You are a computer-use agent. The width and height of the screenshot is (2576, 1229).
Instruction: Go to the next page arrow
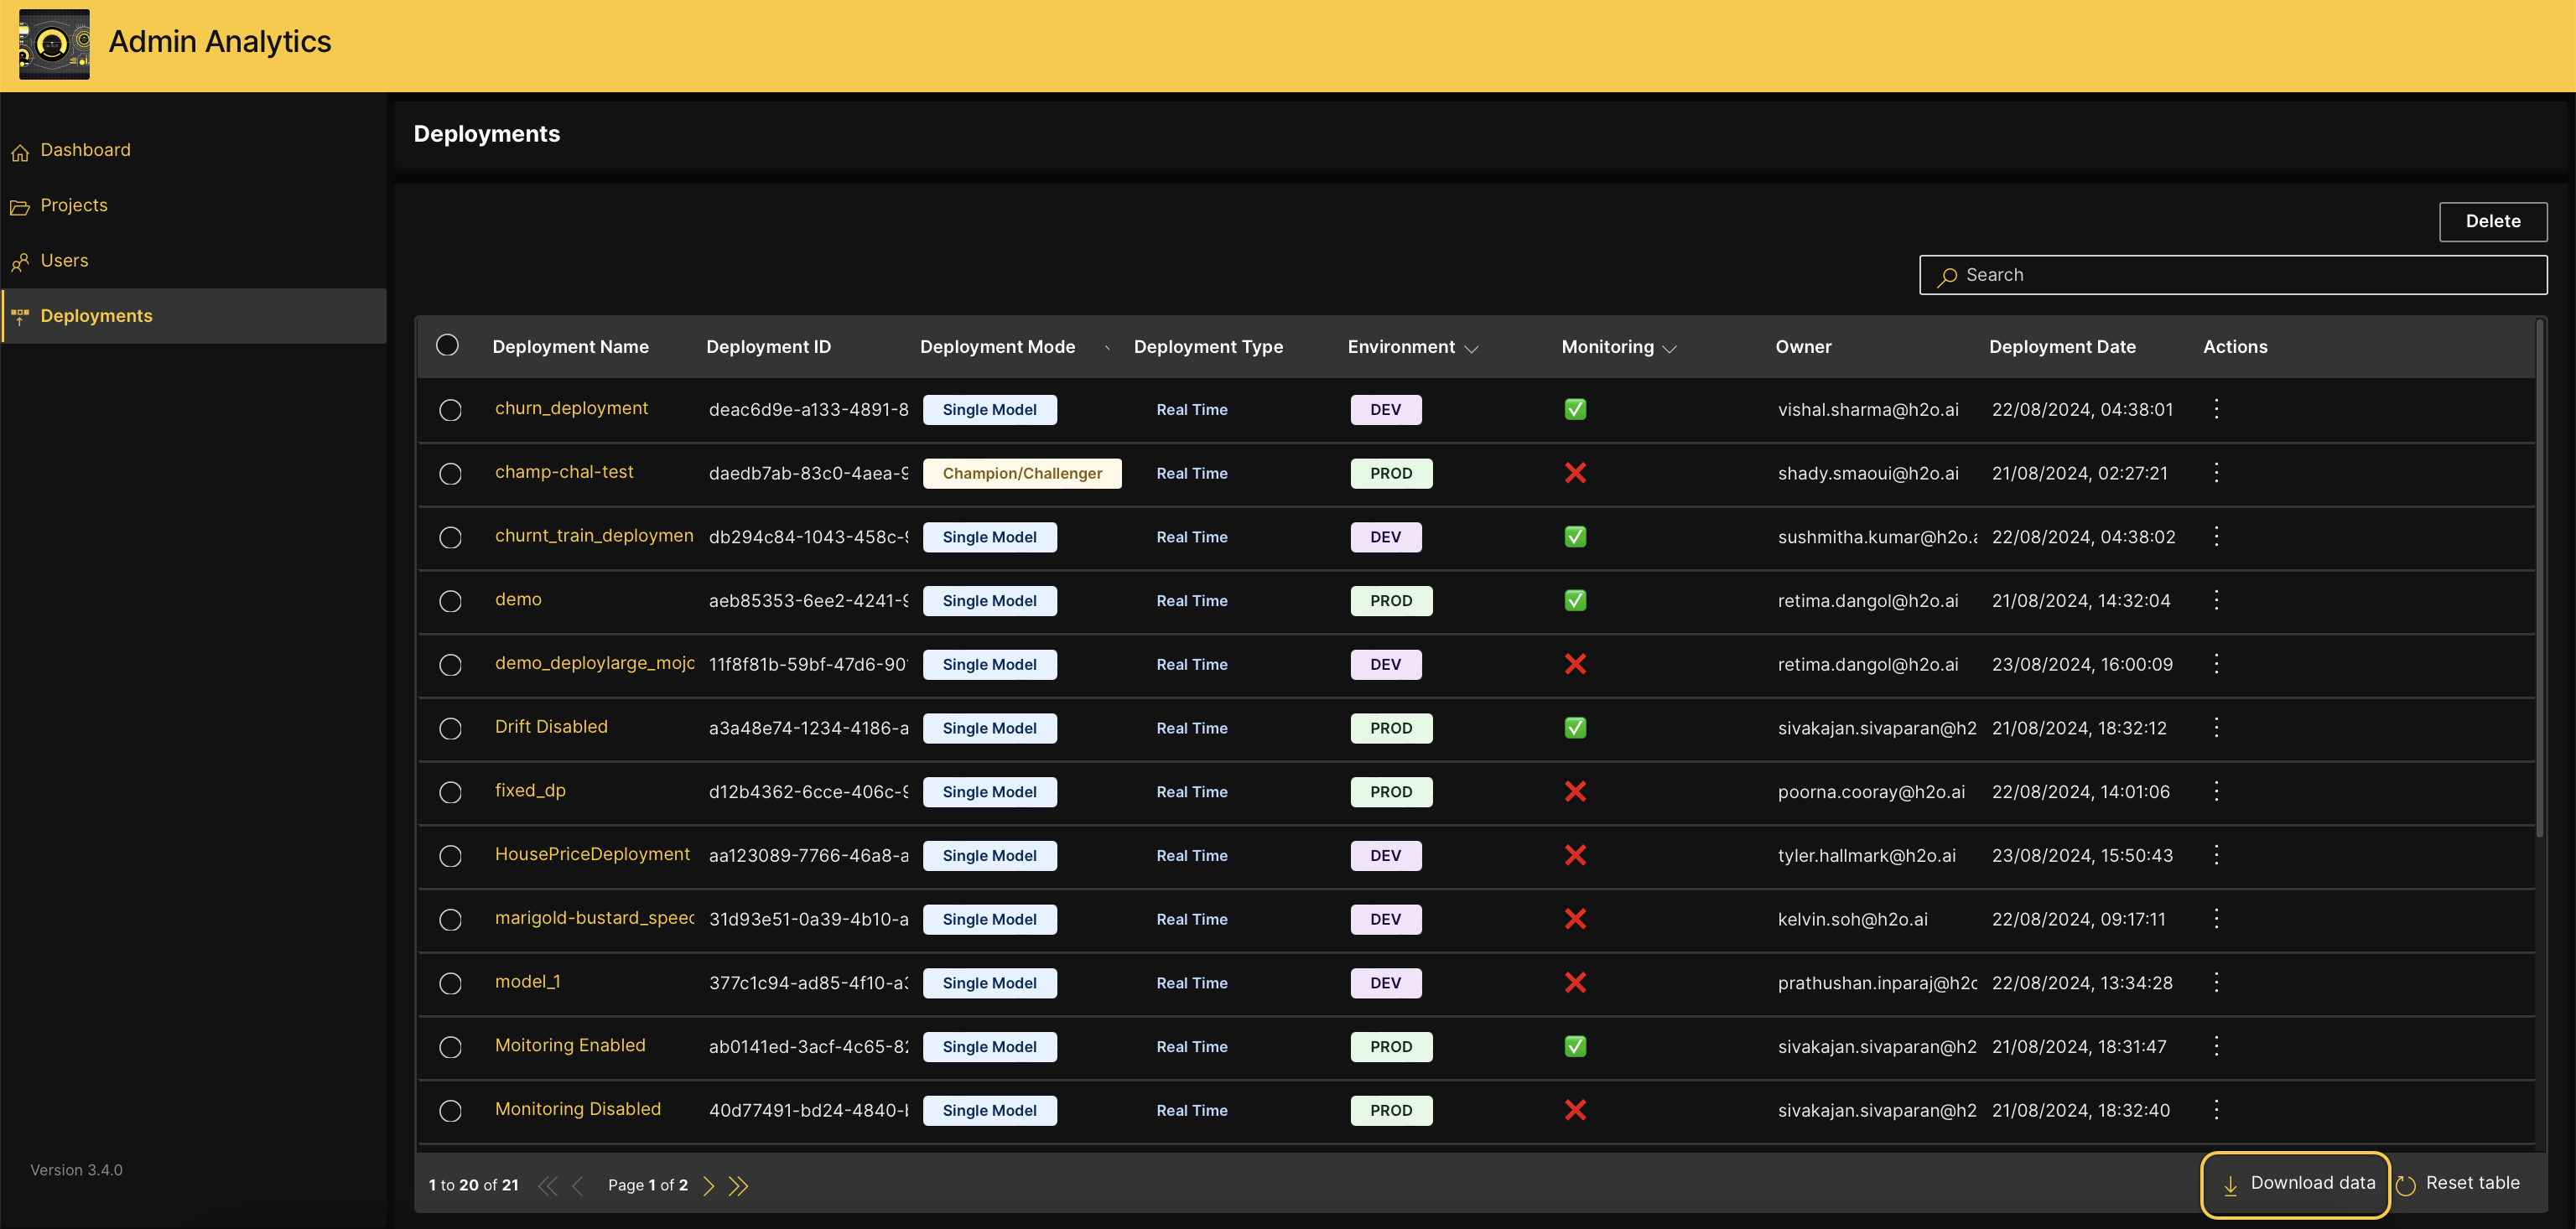(709, 1185)
